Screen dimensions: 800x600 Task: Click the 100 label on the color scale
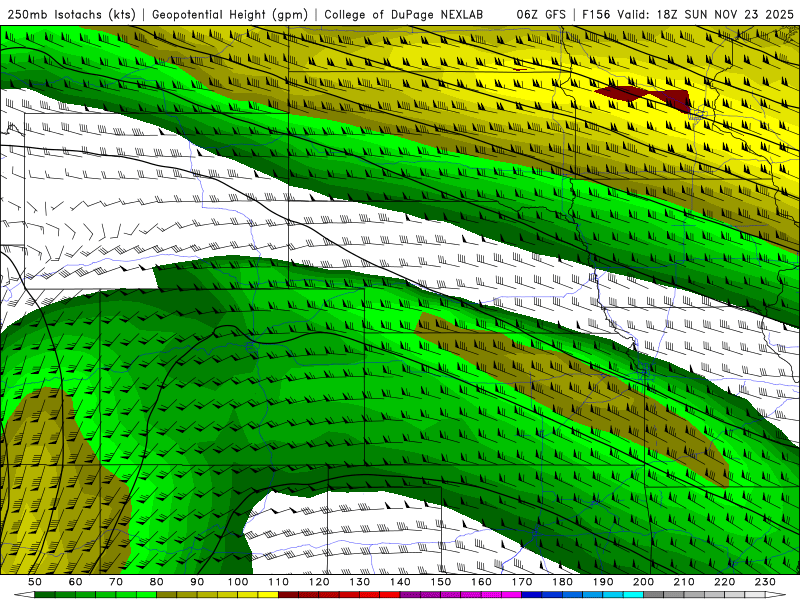(x=238, y=582)
